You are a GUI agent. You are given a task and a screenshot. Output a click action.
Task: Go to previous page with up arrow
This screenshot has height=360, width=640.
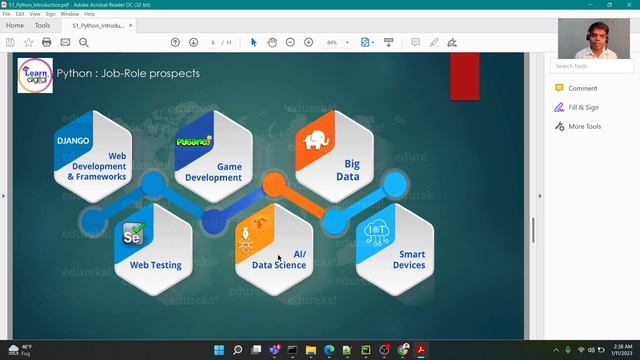[x=175, y=42]
